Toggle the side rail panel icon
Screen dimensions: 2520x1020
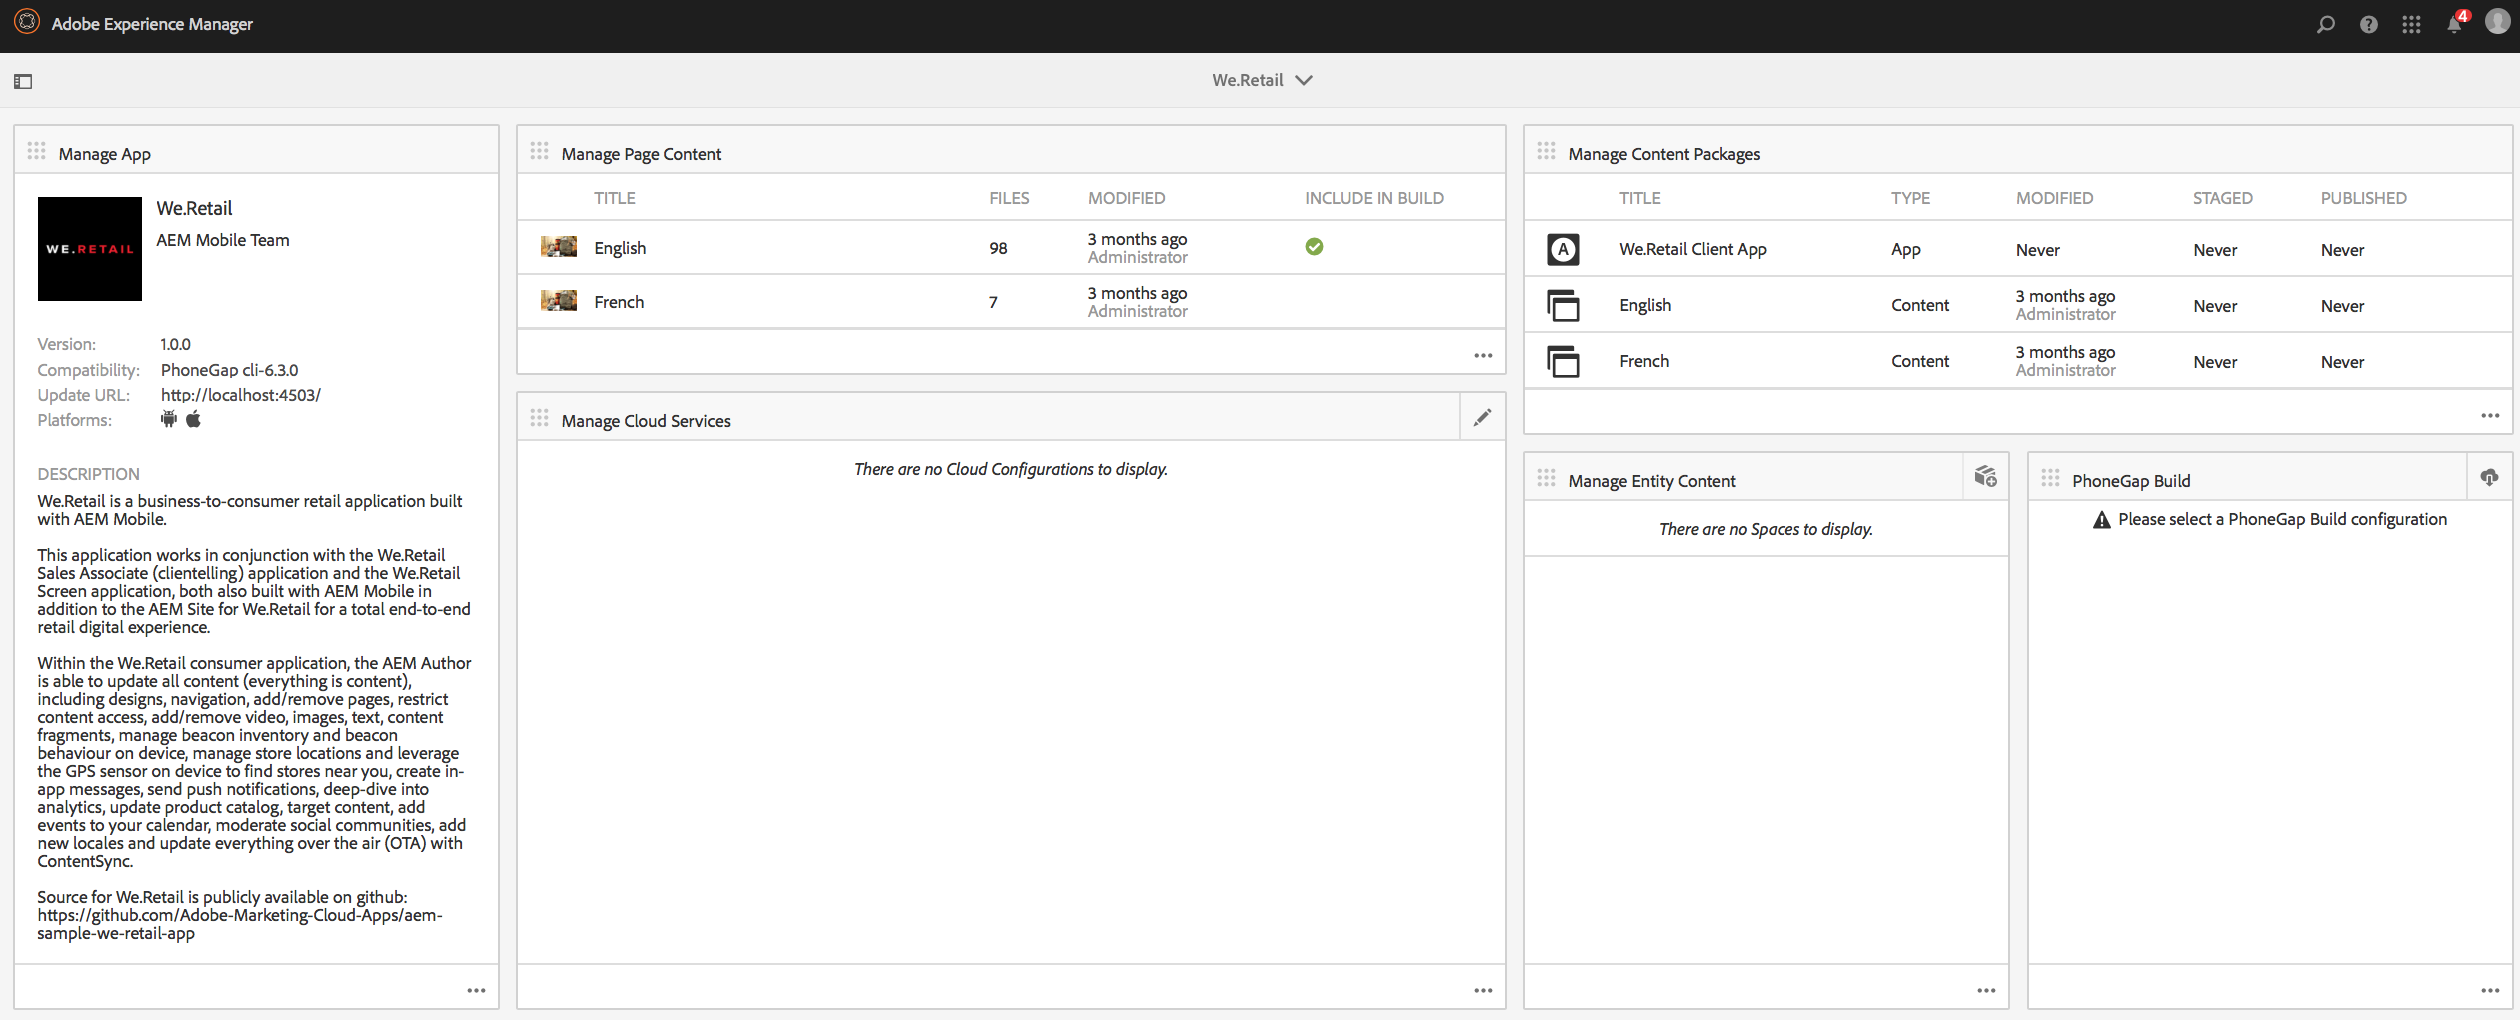click(23, 81)
